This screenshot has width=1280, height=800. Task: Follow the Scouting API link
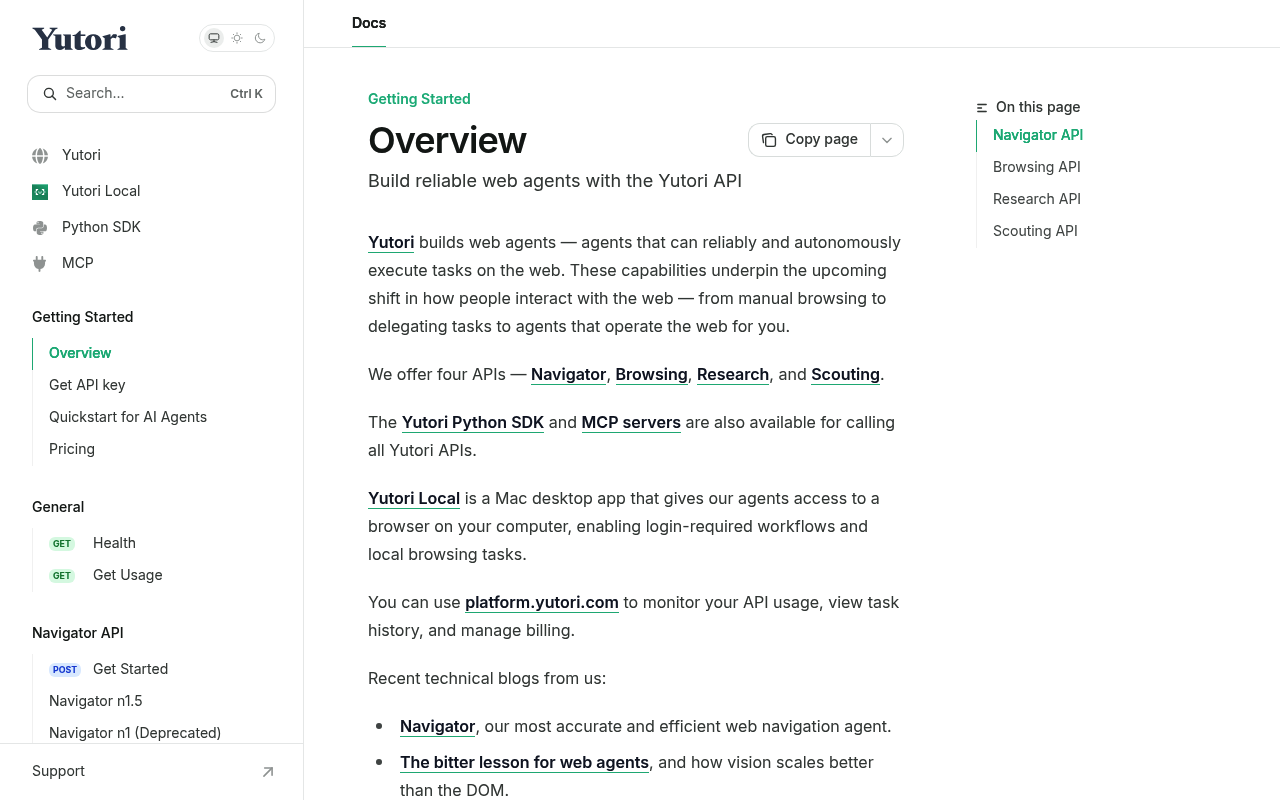846,374
